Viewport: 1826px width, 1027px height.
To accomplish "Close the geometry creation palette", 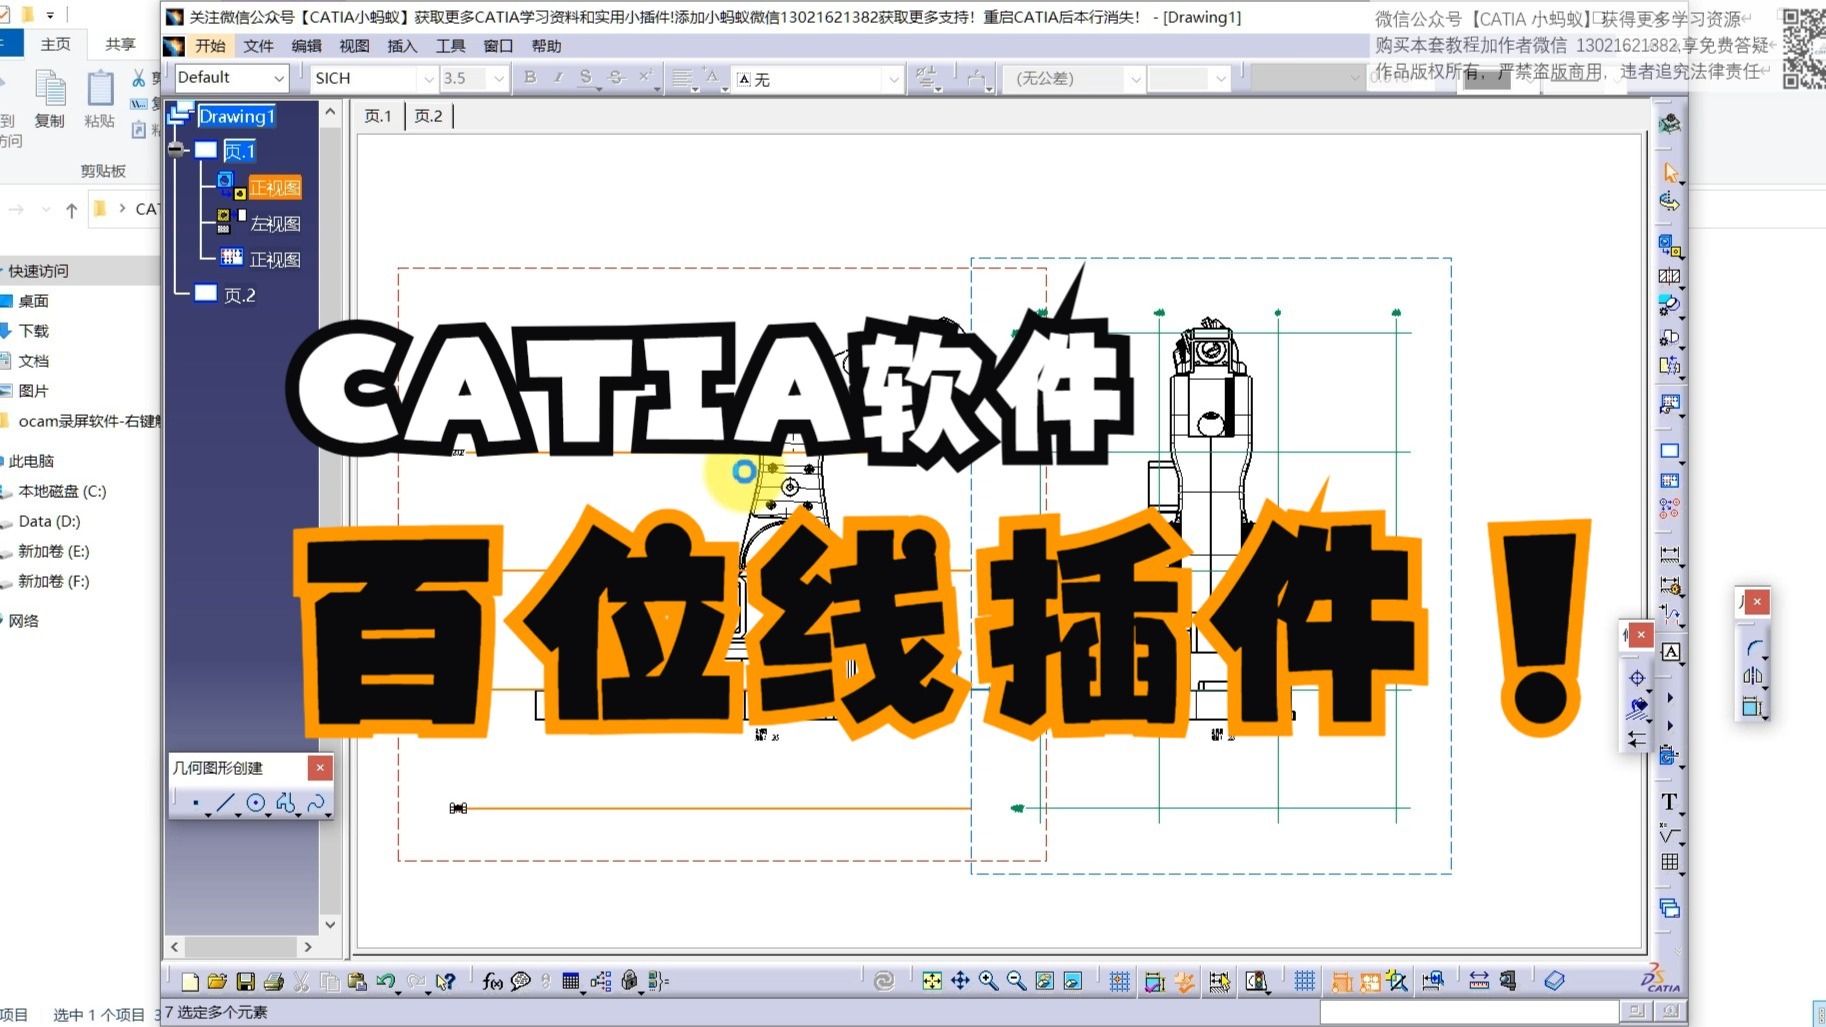I will 320,767.
